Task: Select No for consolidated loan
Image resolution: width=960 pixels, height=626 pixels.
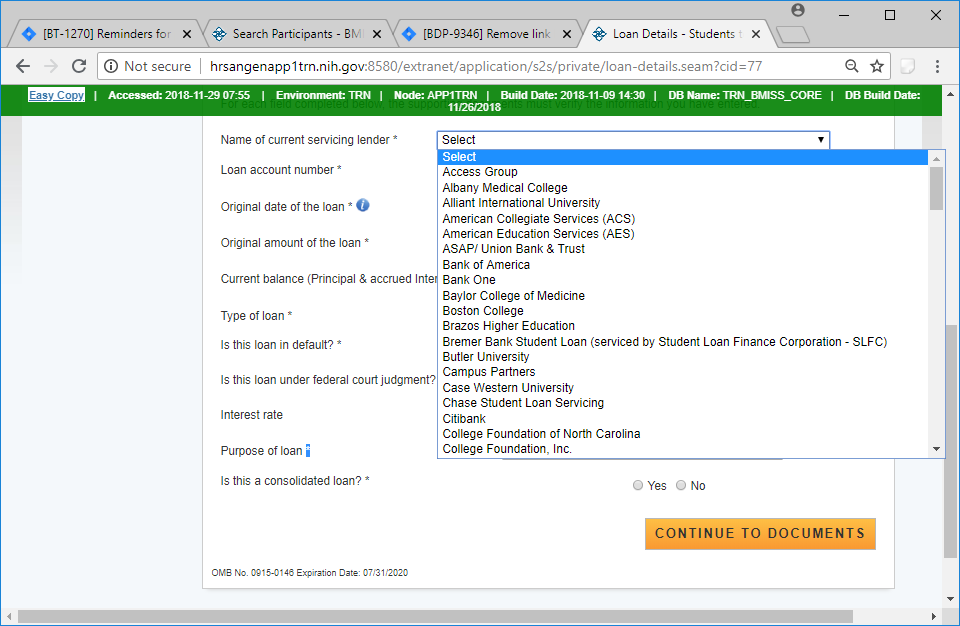Action: pos(681,486)
